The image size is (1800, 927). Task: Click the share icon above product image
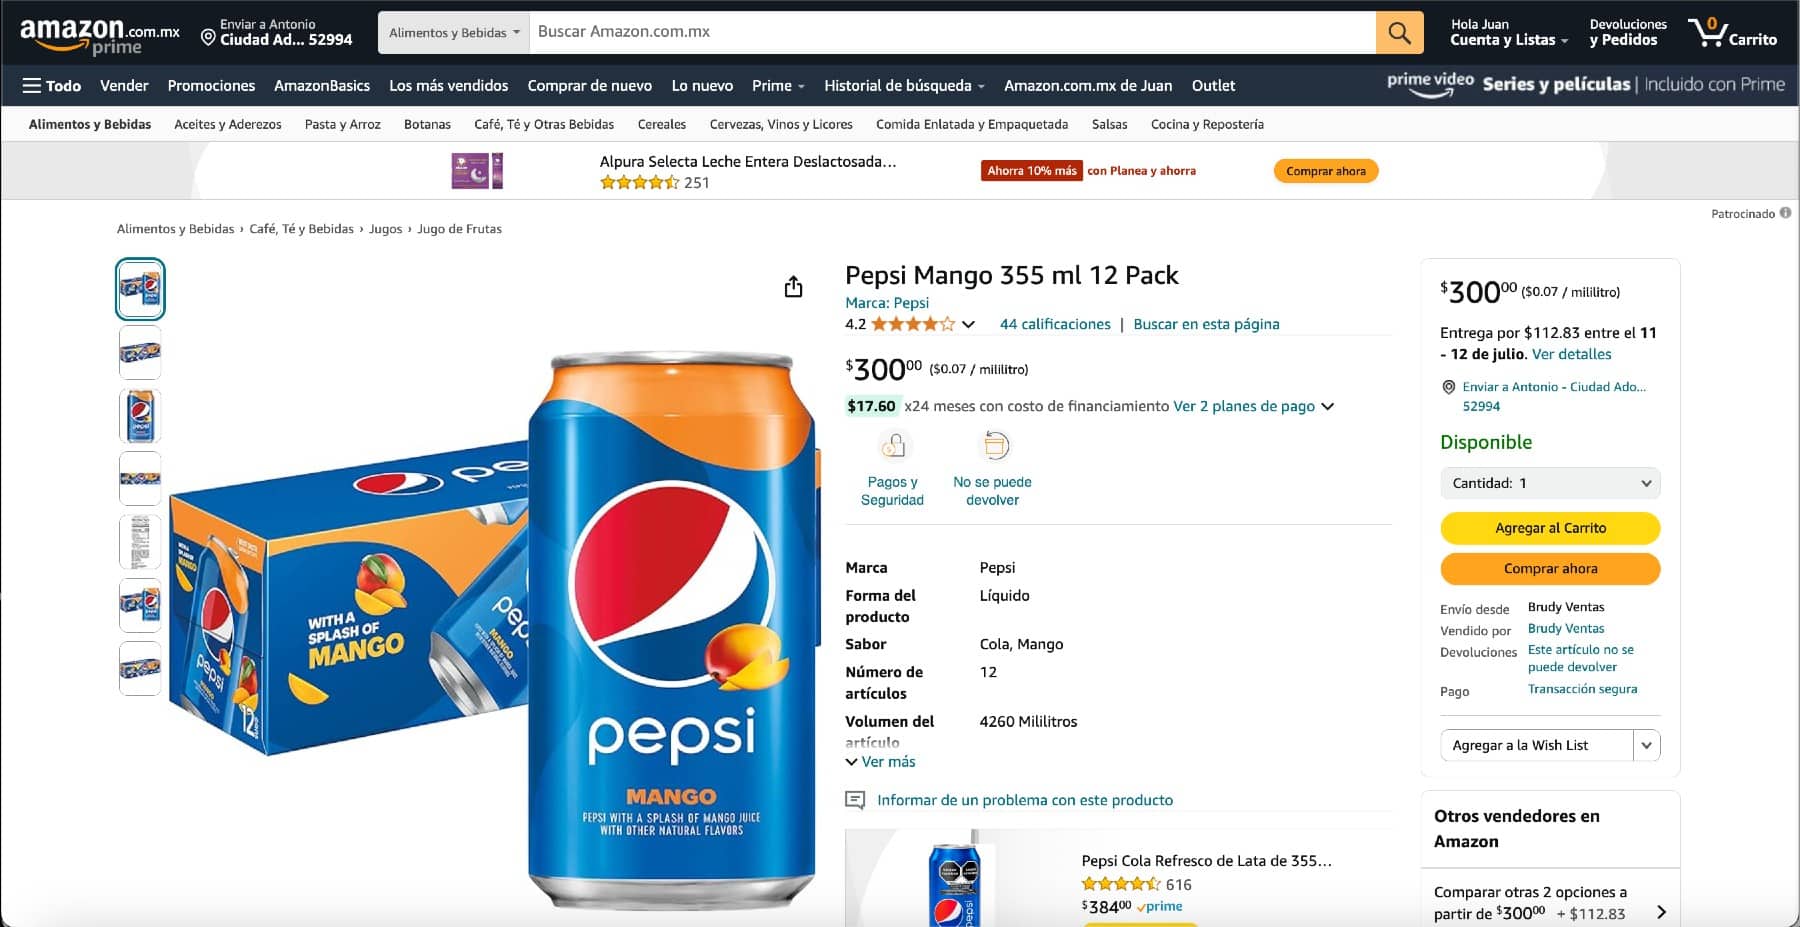point(793,287)
